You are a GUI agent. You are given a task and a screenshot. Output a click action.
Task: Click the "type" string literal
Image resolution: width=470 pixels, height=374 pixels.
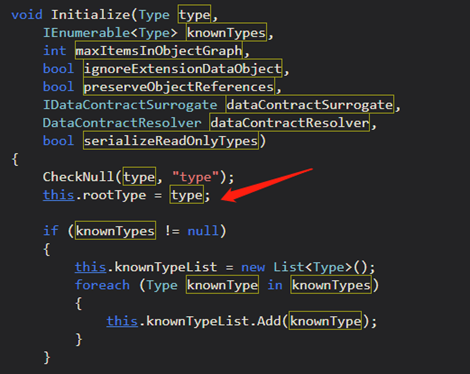196,177
